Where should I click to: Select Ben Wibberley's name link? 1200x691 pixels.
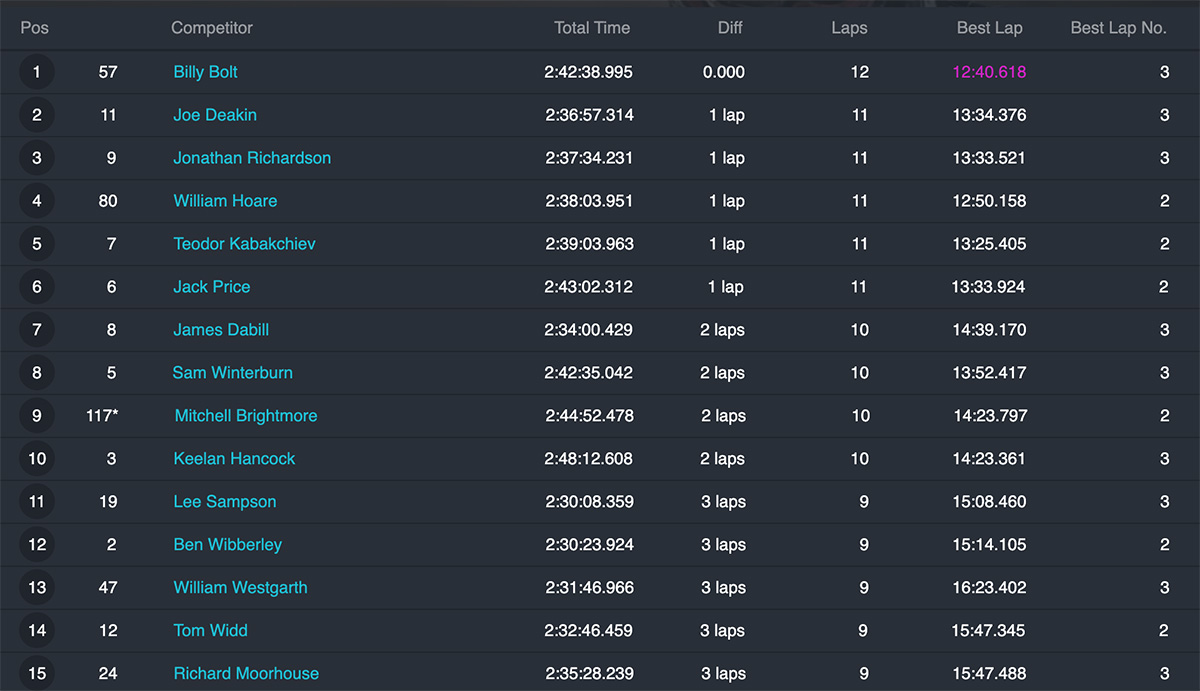click(228, 545)
